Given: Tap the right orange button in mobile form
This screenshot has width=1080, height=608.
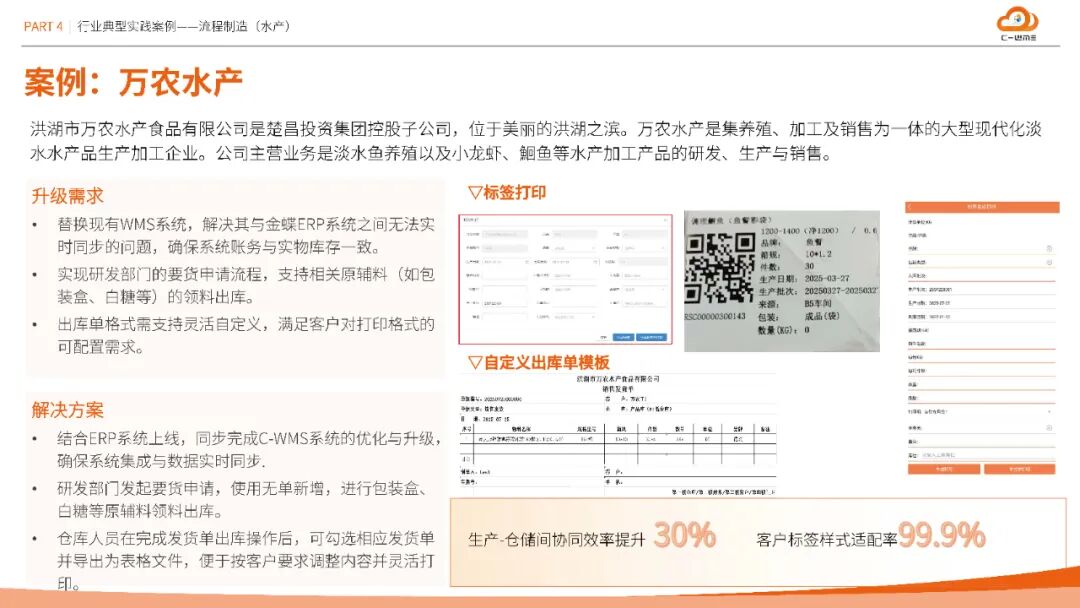Looking at the screenshot, I should point(1019,469).
